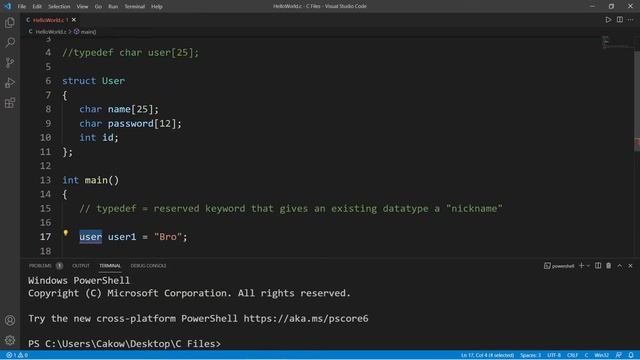Run the C file with play icon
640x360 pixels.
(608, 20)
